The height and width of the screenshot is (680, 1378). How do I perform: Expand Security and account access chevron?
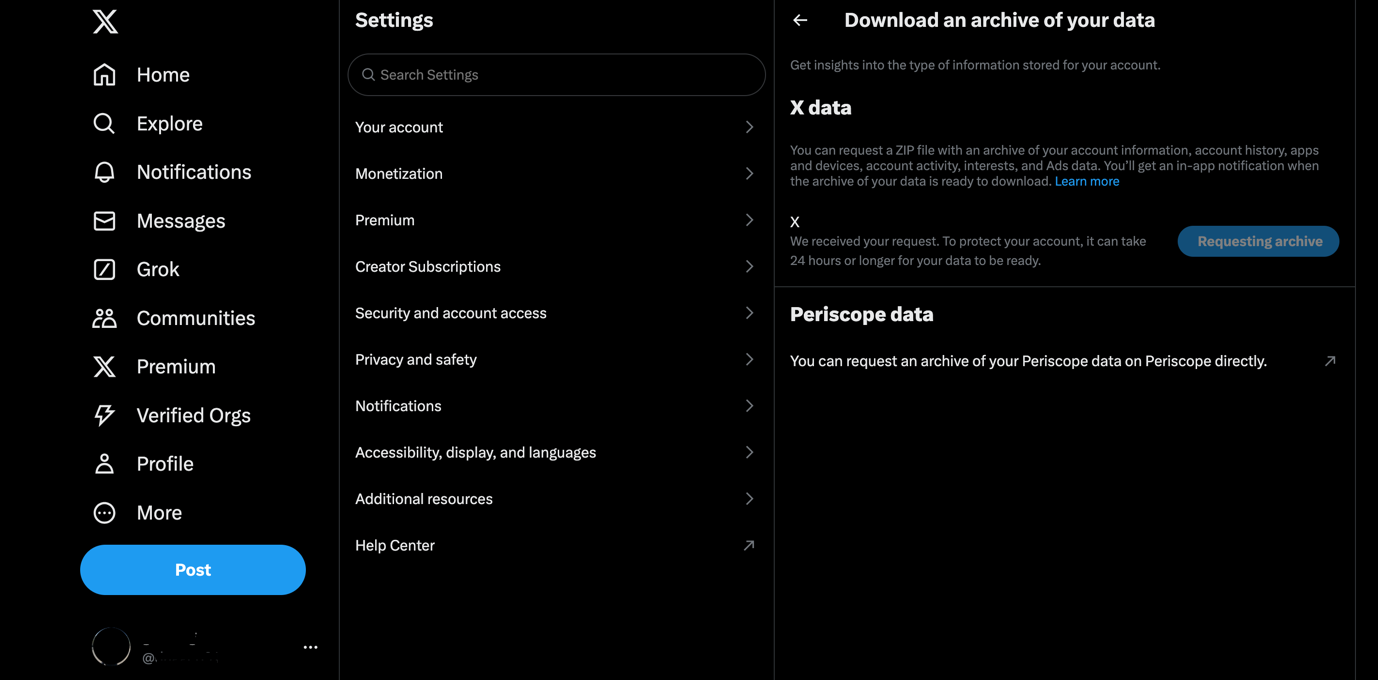[x=749, y=313]
